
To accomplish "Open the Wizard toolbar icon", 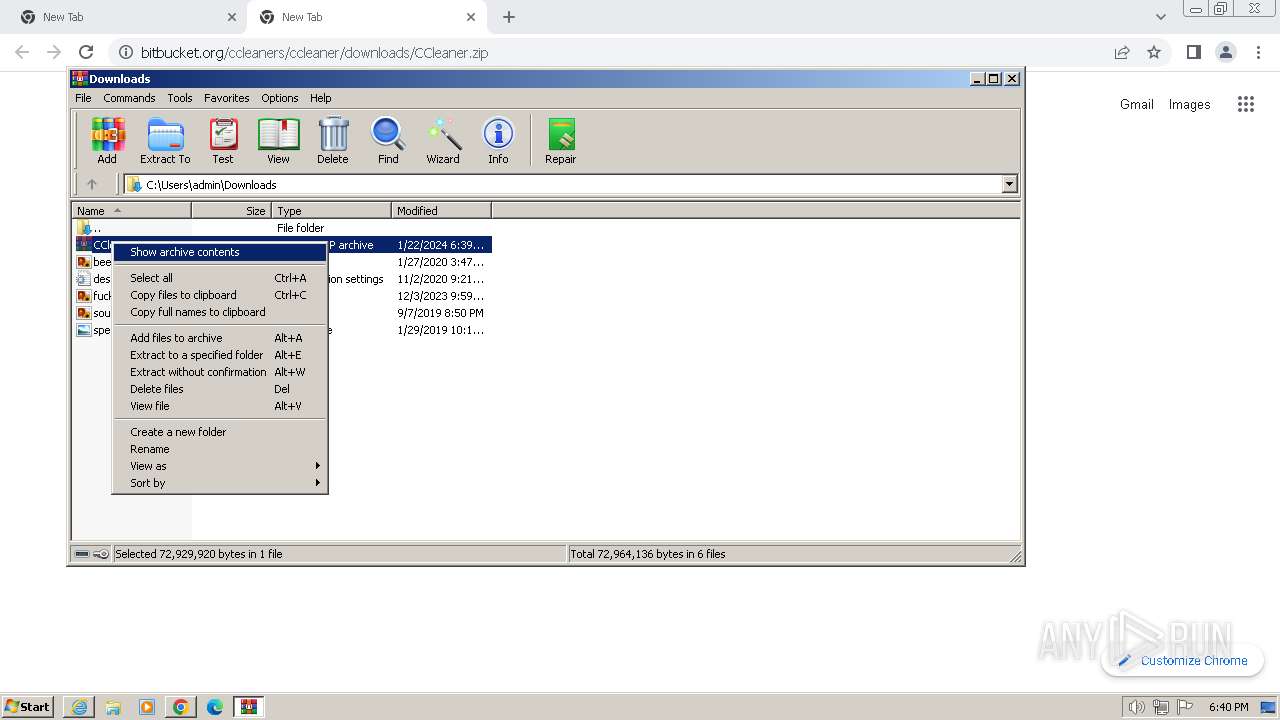I will point(443,141).
